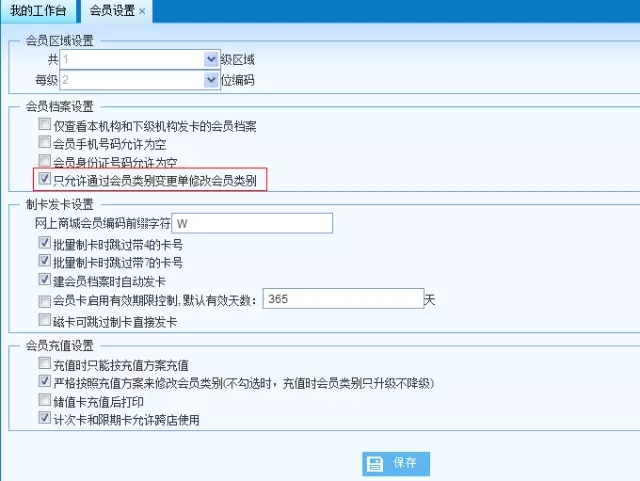
Task: Toggle 批量制卡时跳过带7的卡号 checkbox
Action: tap(44, 261)
